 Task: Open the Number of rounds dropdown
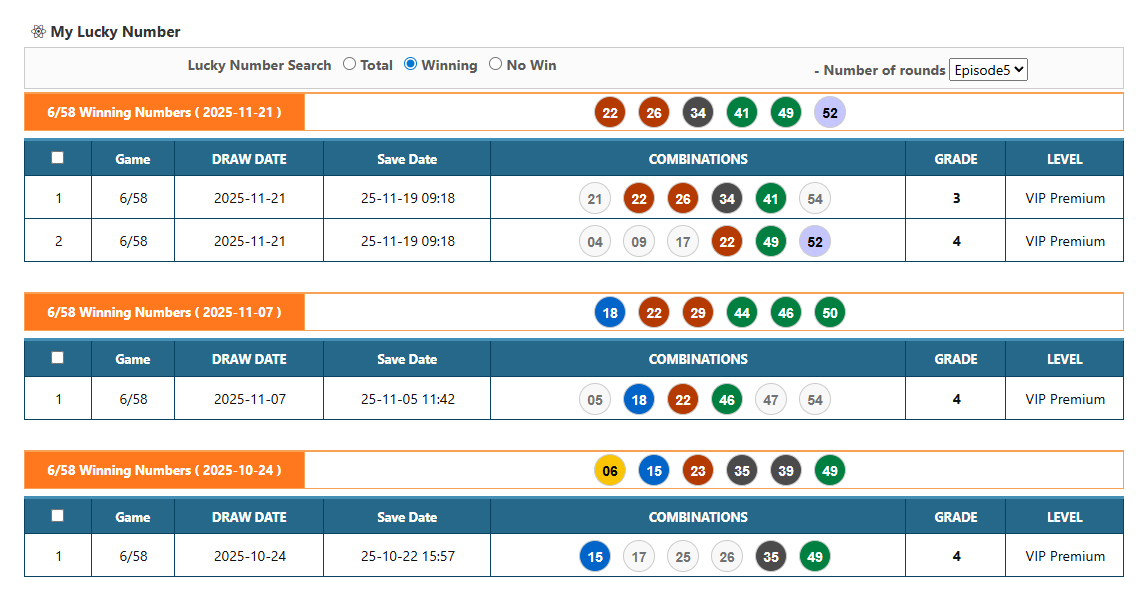[988, 70]
